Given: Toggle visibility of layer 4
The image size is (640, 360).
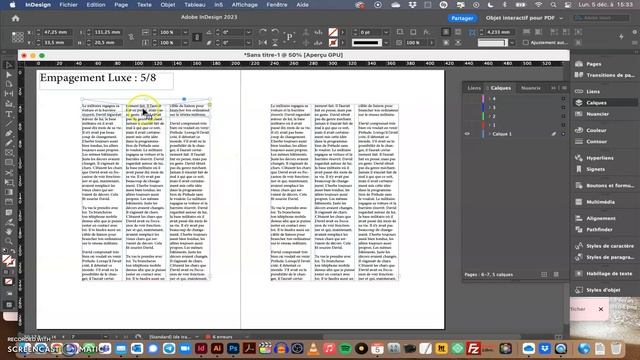Looking at the screenshot, I should point(467,98).
